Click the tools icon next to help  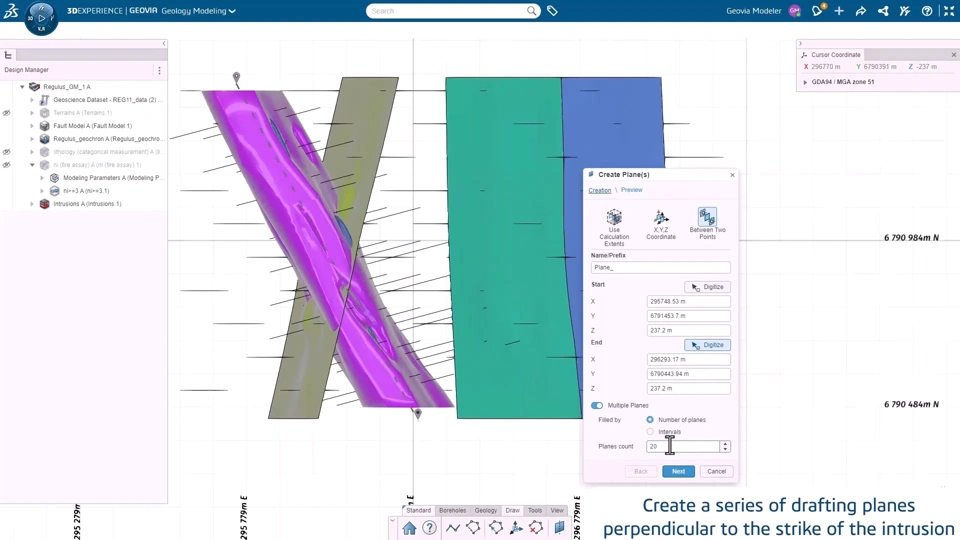pos(905,11)
